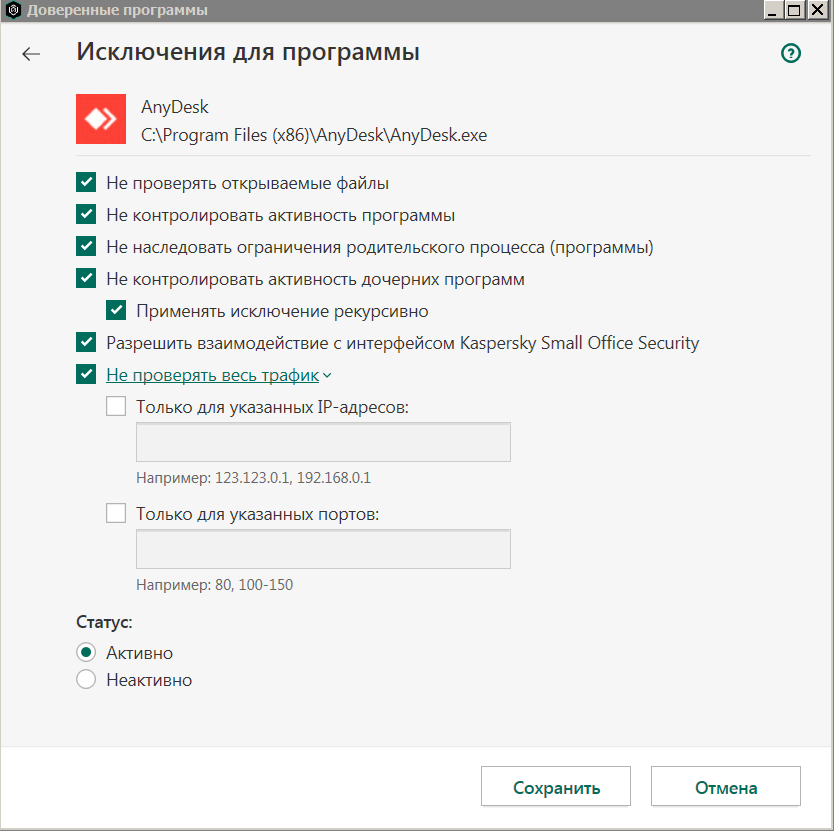
Task: Click the Kaspersky shield icon in title bar
Action: click(x=13, y=10)
